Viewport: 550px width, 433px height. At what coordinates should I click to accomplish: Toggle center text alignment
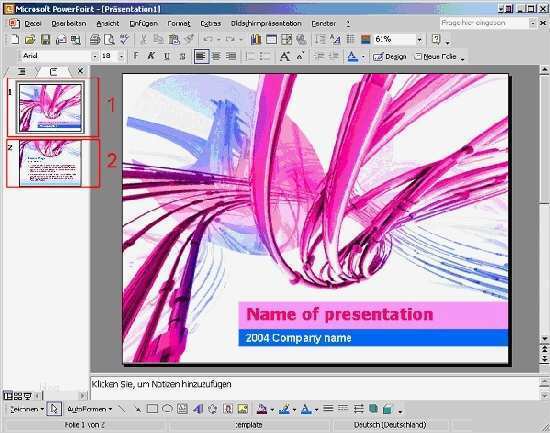tap(216, 56)
